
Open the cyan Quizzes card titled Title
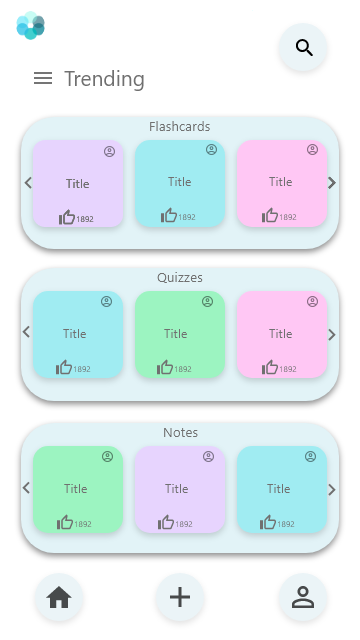(78, 334)
